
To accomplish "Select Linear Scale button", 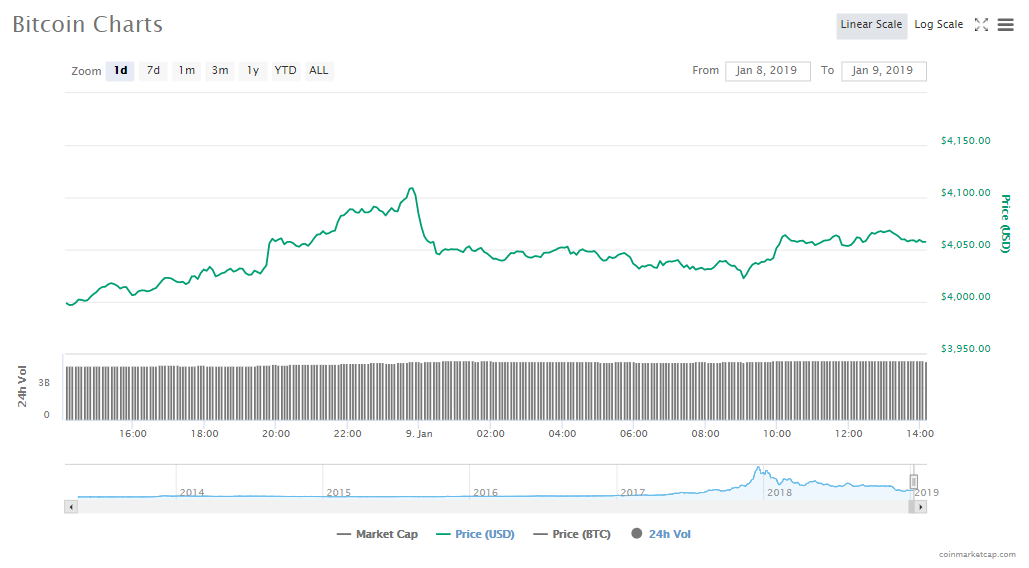I will point(871,25).
